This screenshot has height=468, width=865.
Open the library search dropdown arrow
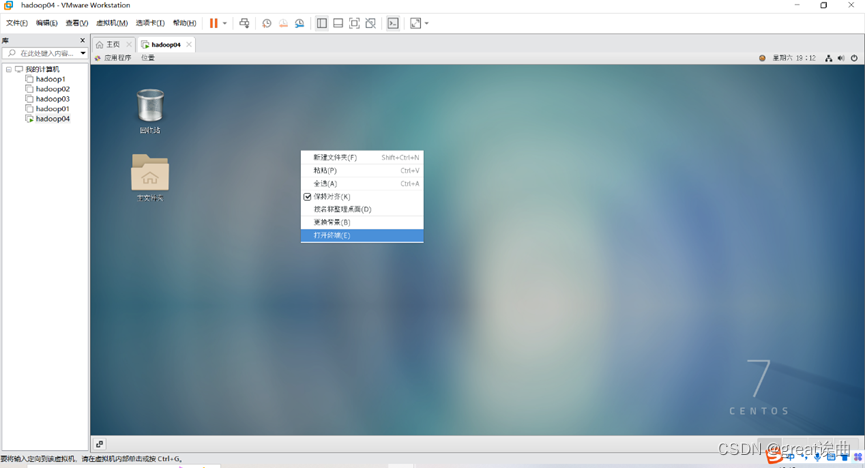pos(83,53)
